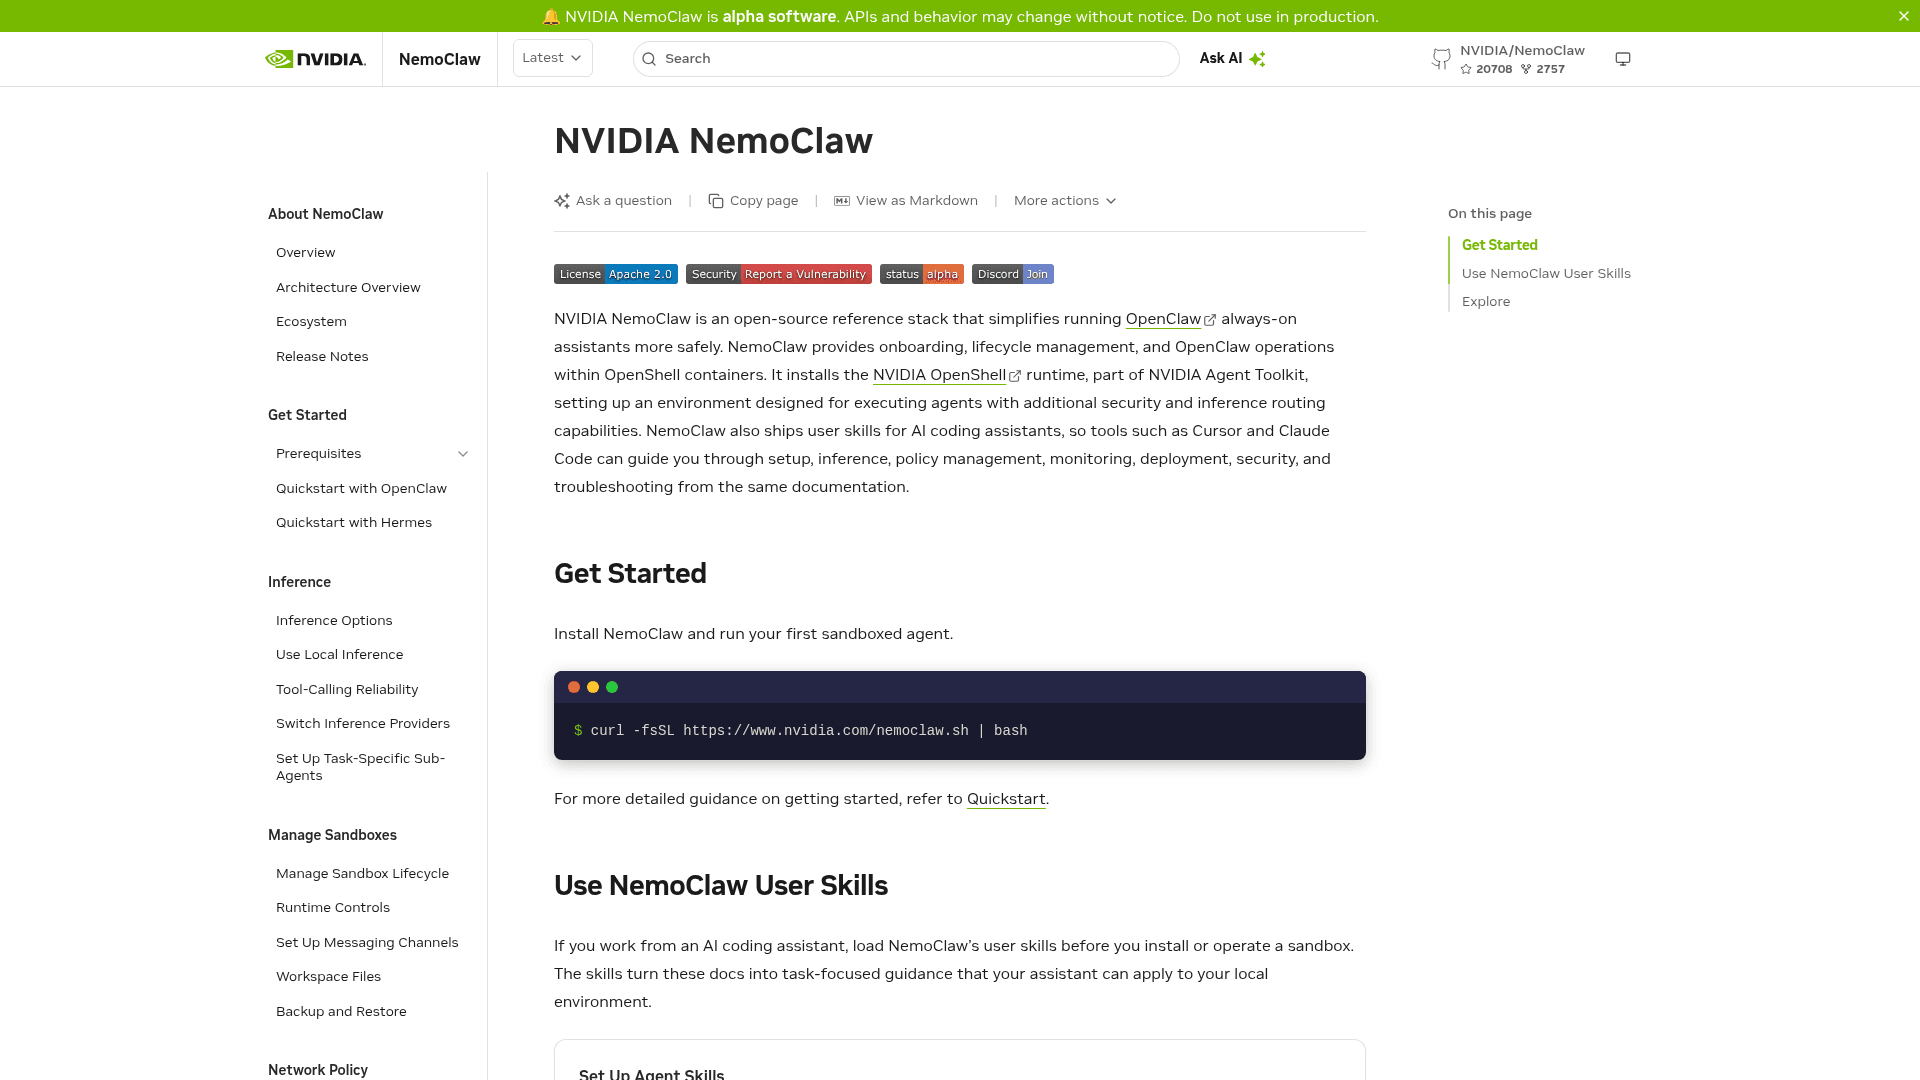
Task: Open Runtime Controls
Action: click(x=333, y=908)
